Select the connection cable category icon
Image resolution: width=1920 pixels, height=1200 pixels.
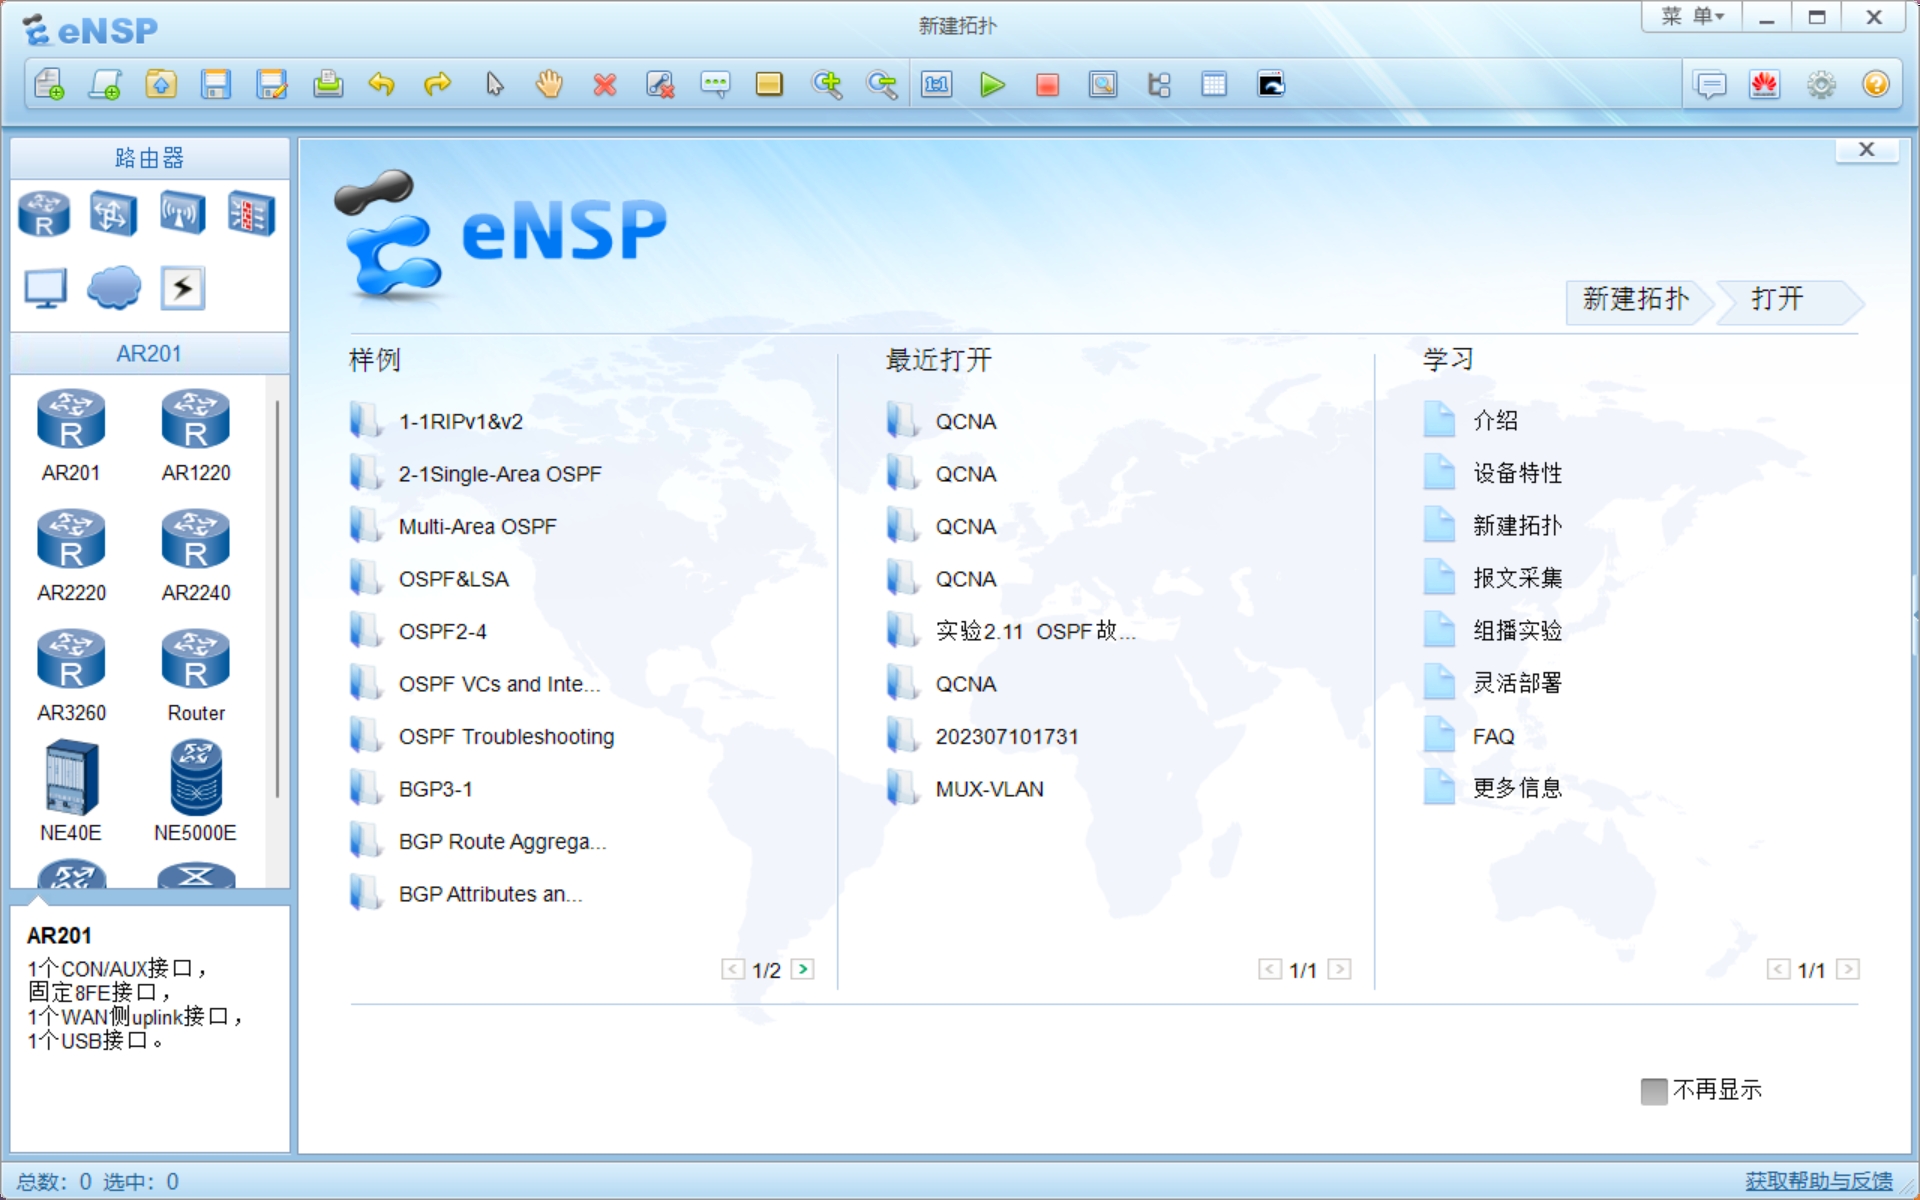pos(182,289)
